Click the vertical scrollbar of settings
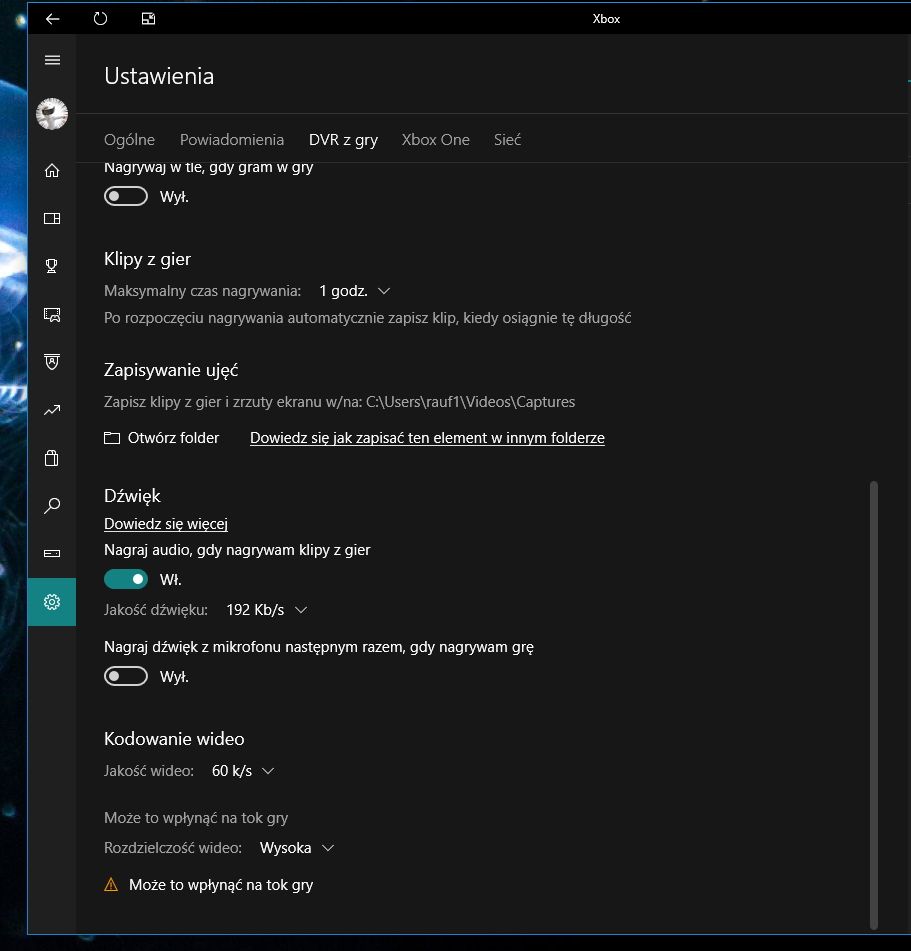Image resolution: width=911 pixels, height=951 pixels. tap(874, 700)
